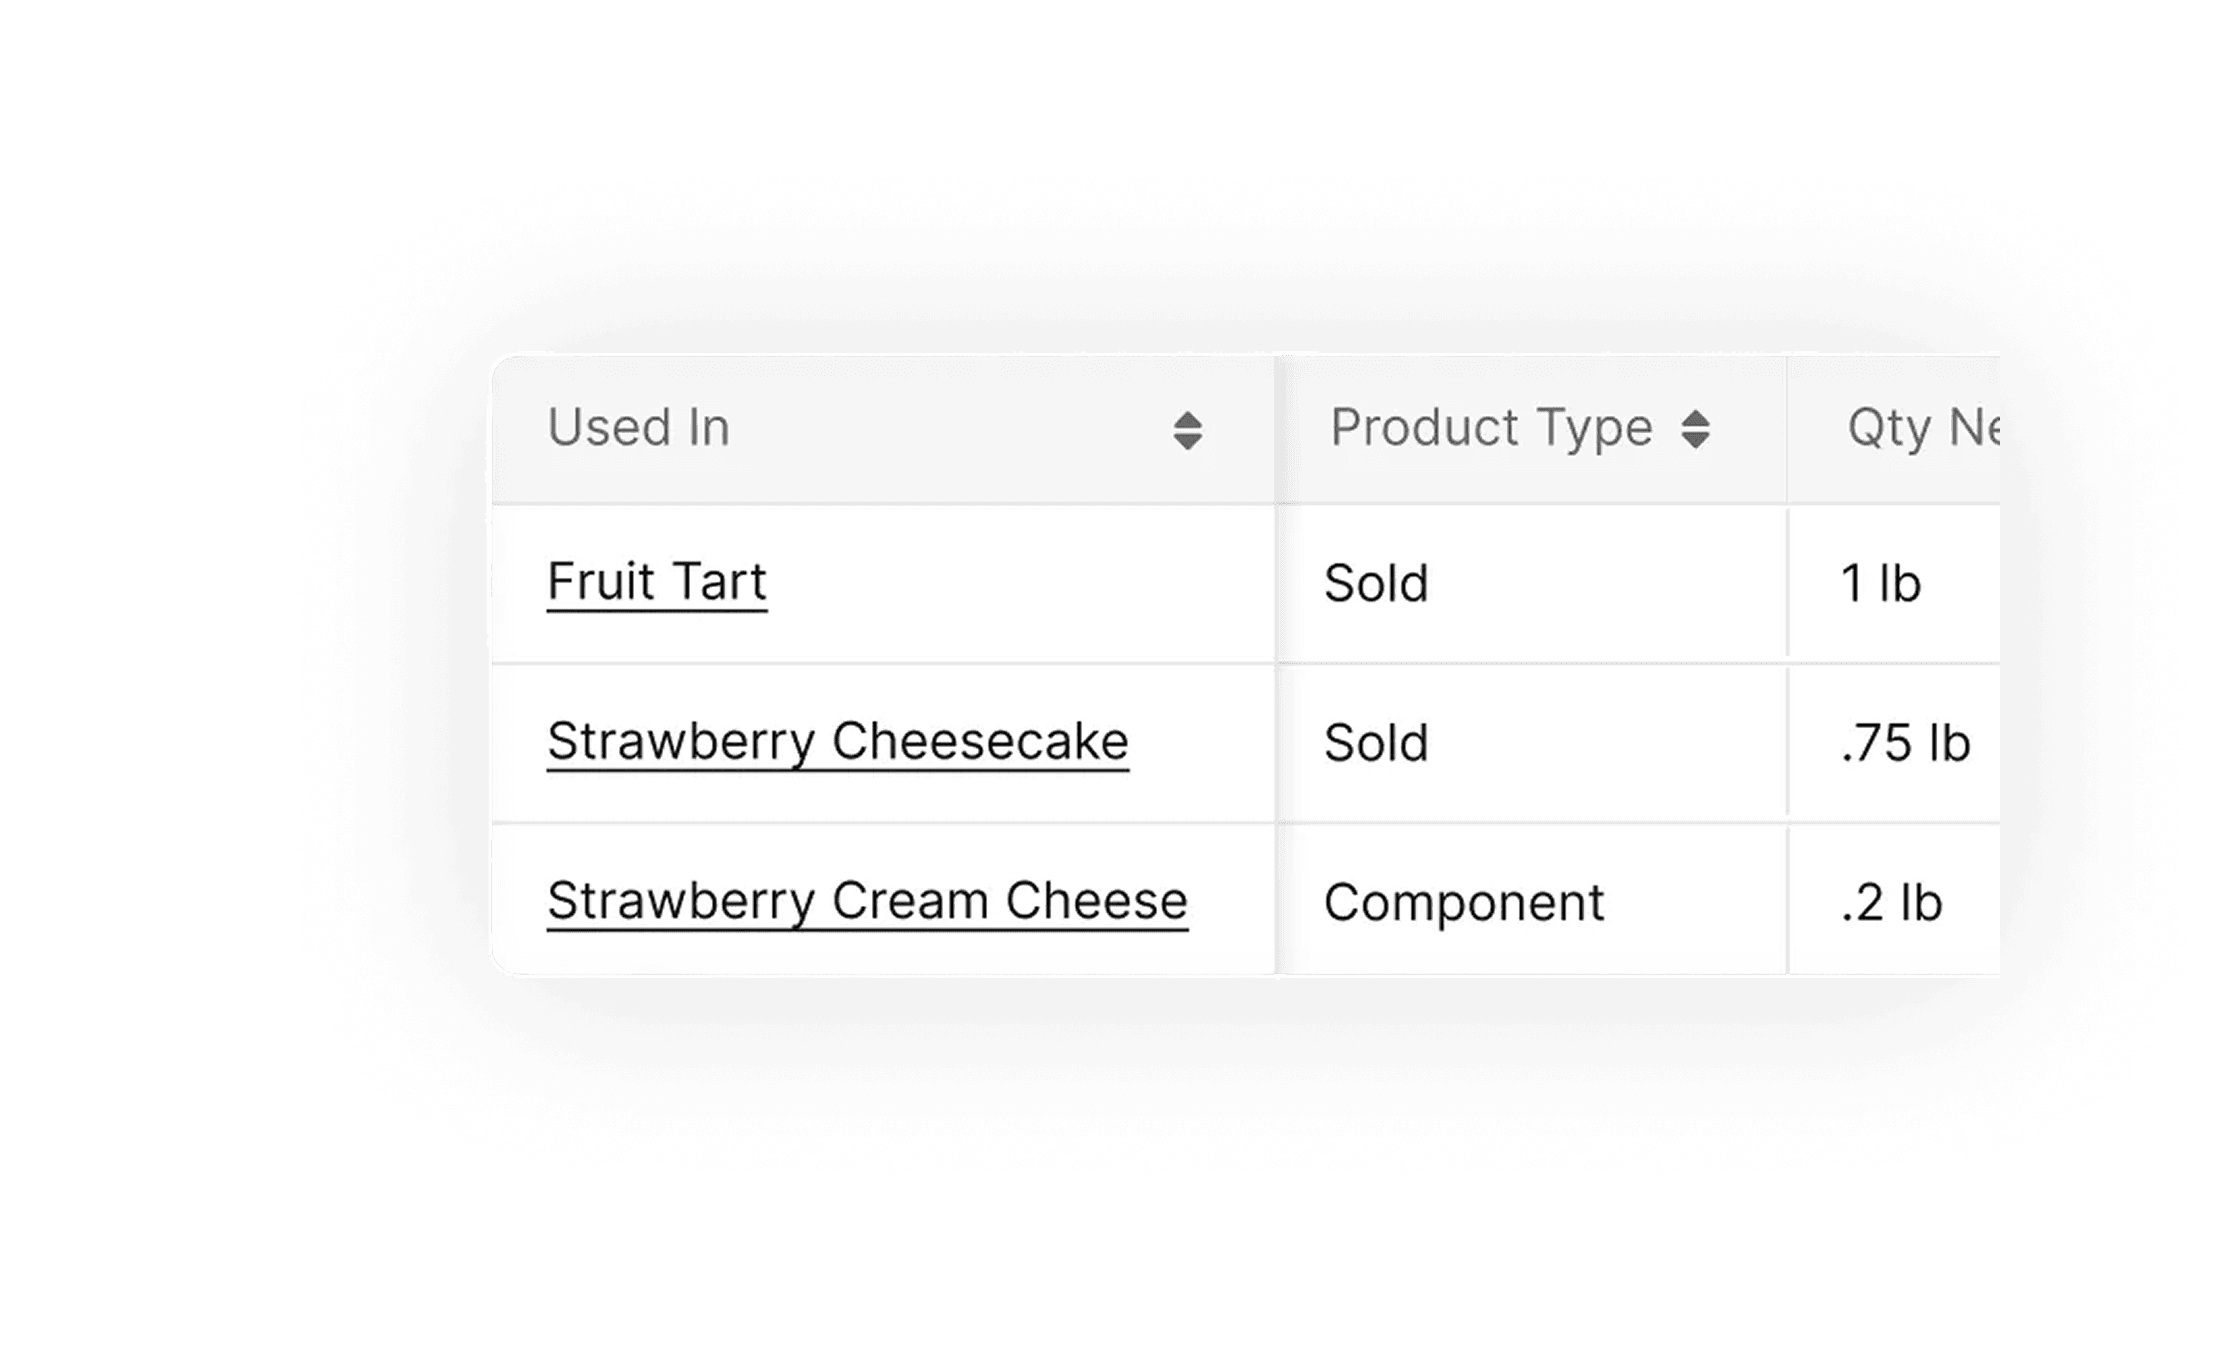Open the Strawberry Cream Cheese component link
Viewport: 2228px width, 1370px height.
coord(866,901)
